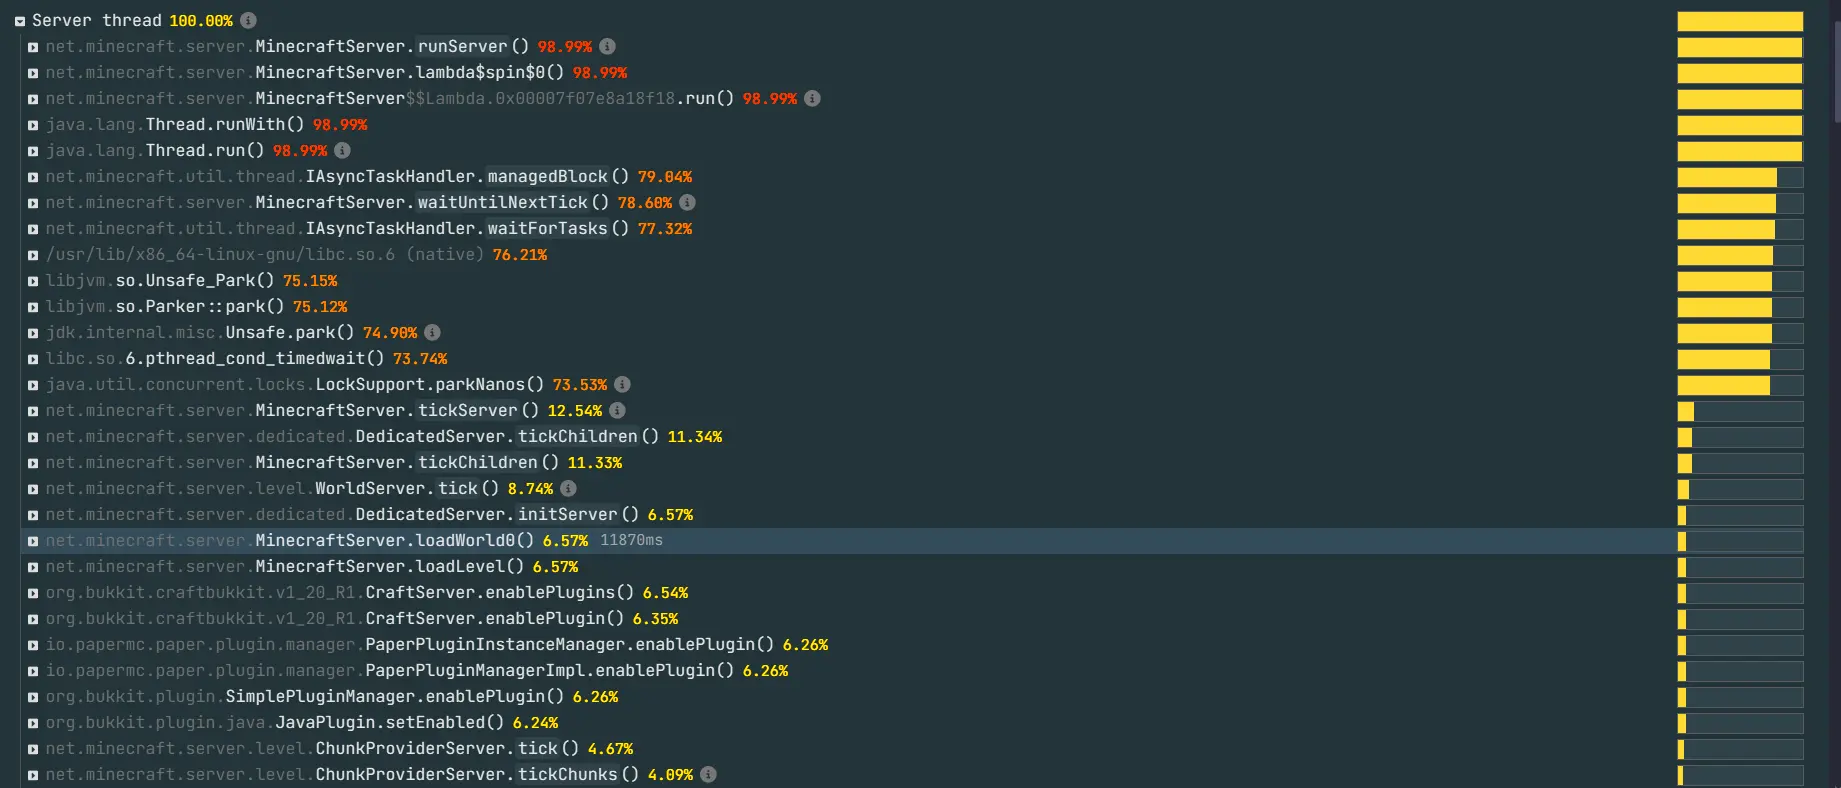
Task: Expand the MinecraftServer$$Lambda run() node
Action: (33, 99)
